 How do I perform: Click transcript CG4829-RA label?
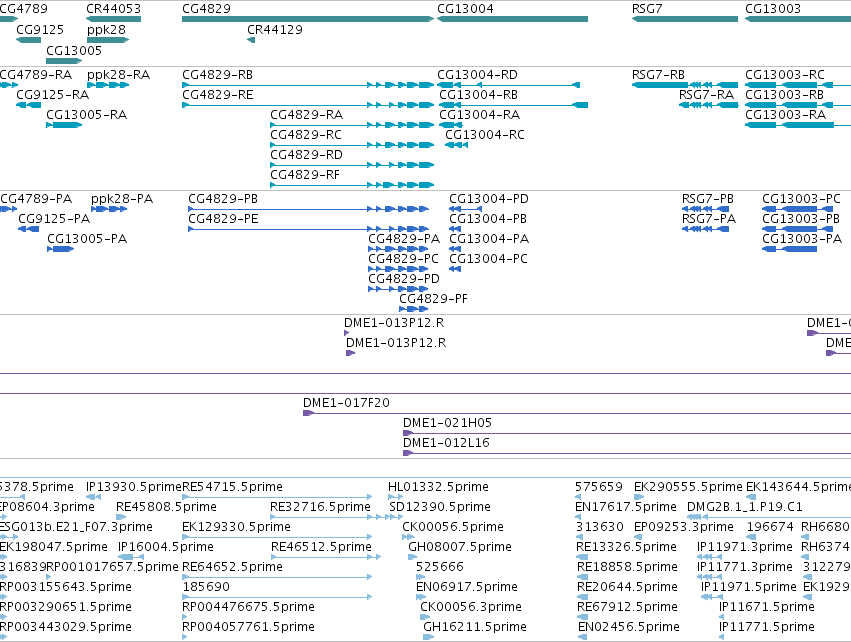click(307, 115)
